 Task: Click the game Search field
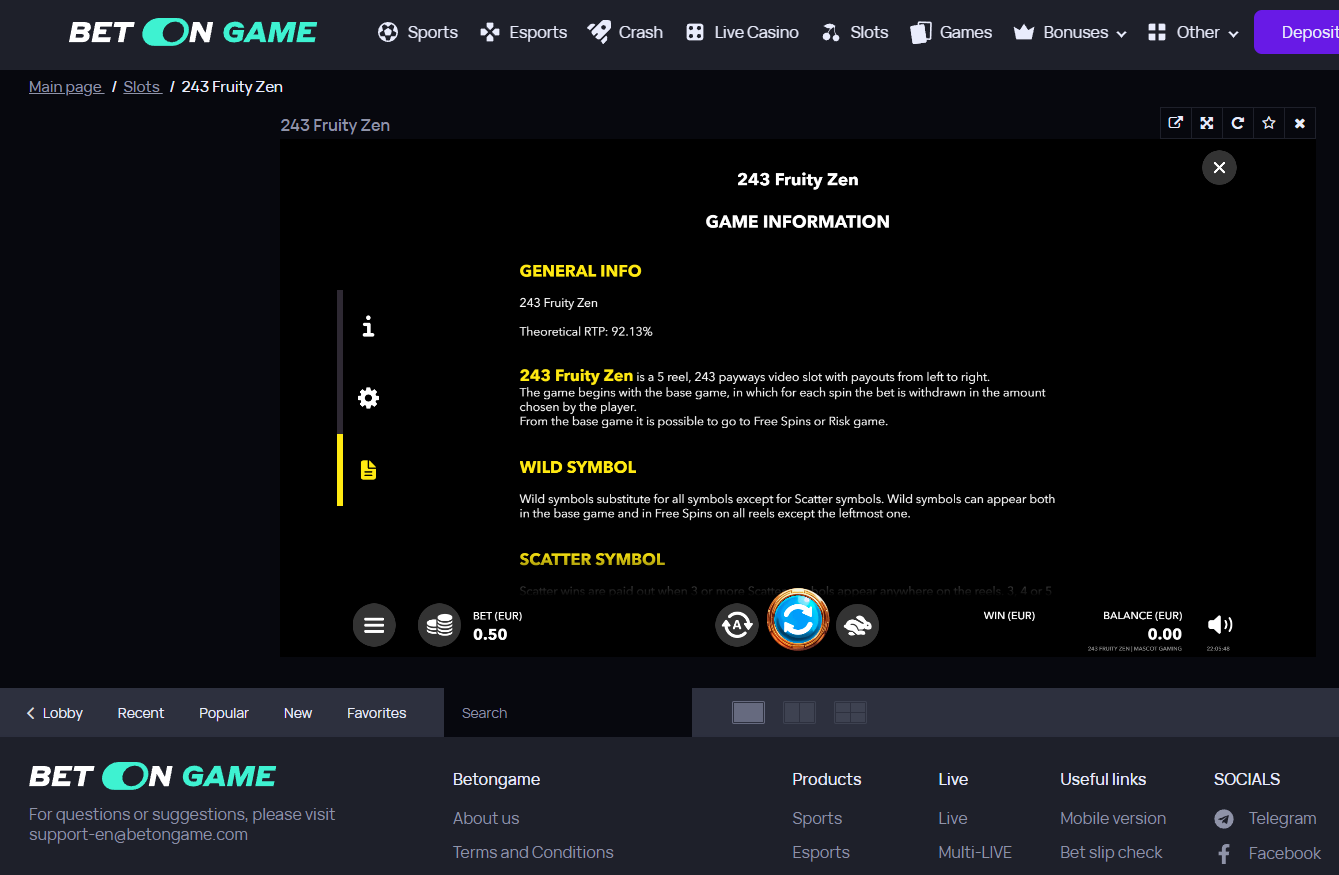click(568, 713)
